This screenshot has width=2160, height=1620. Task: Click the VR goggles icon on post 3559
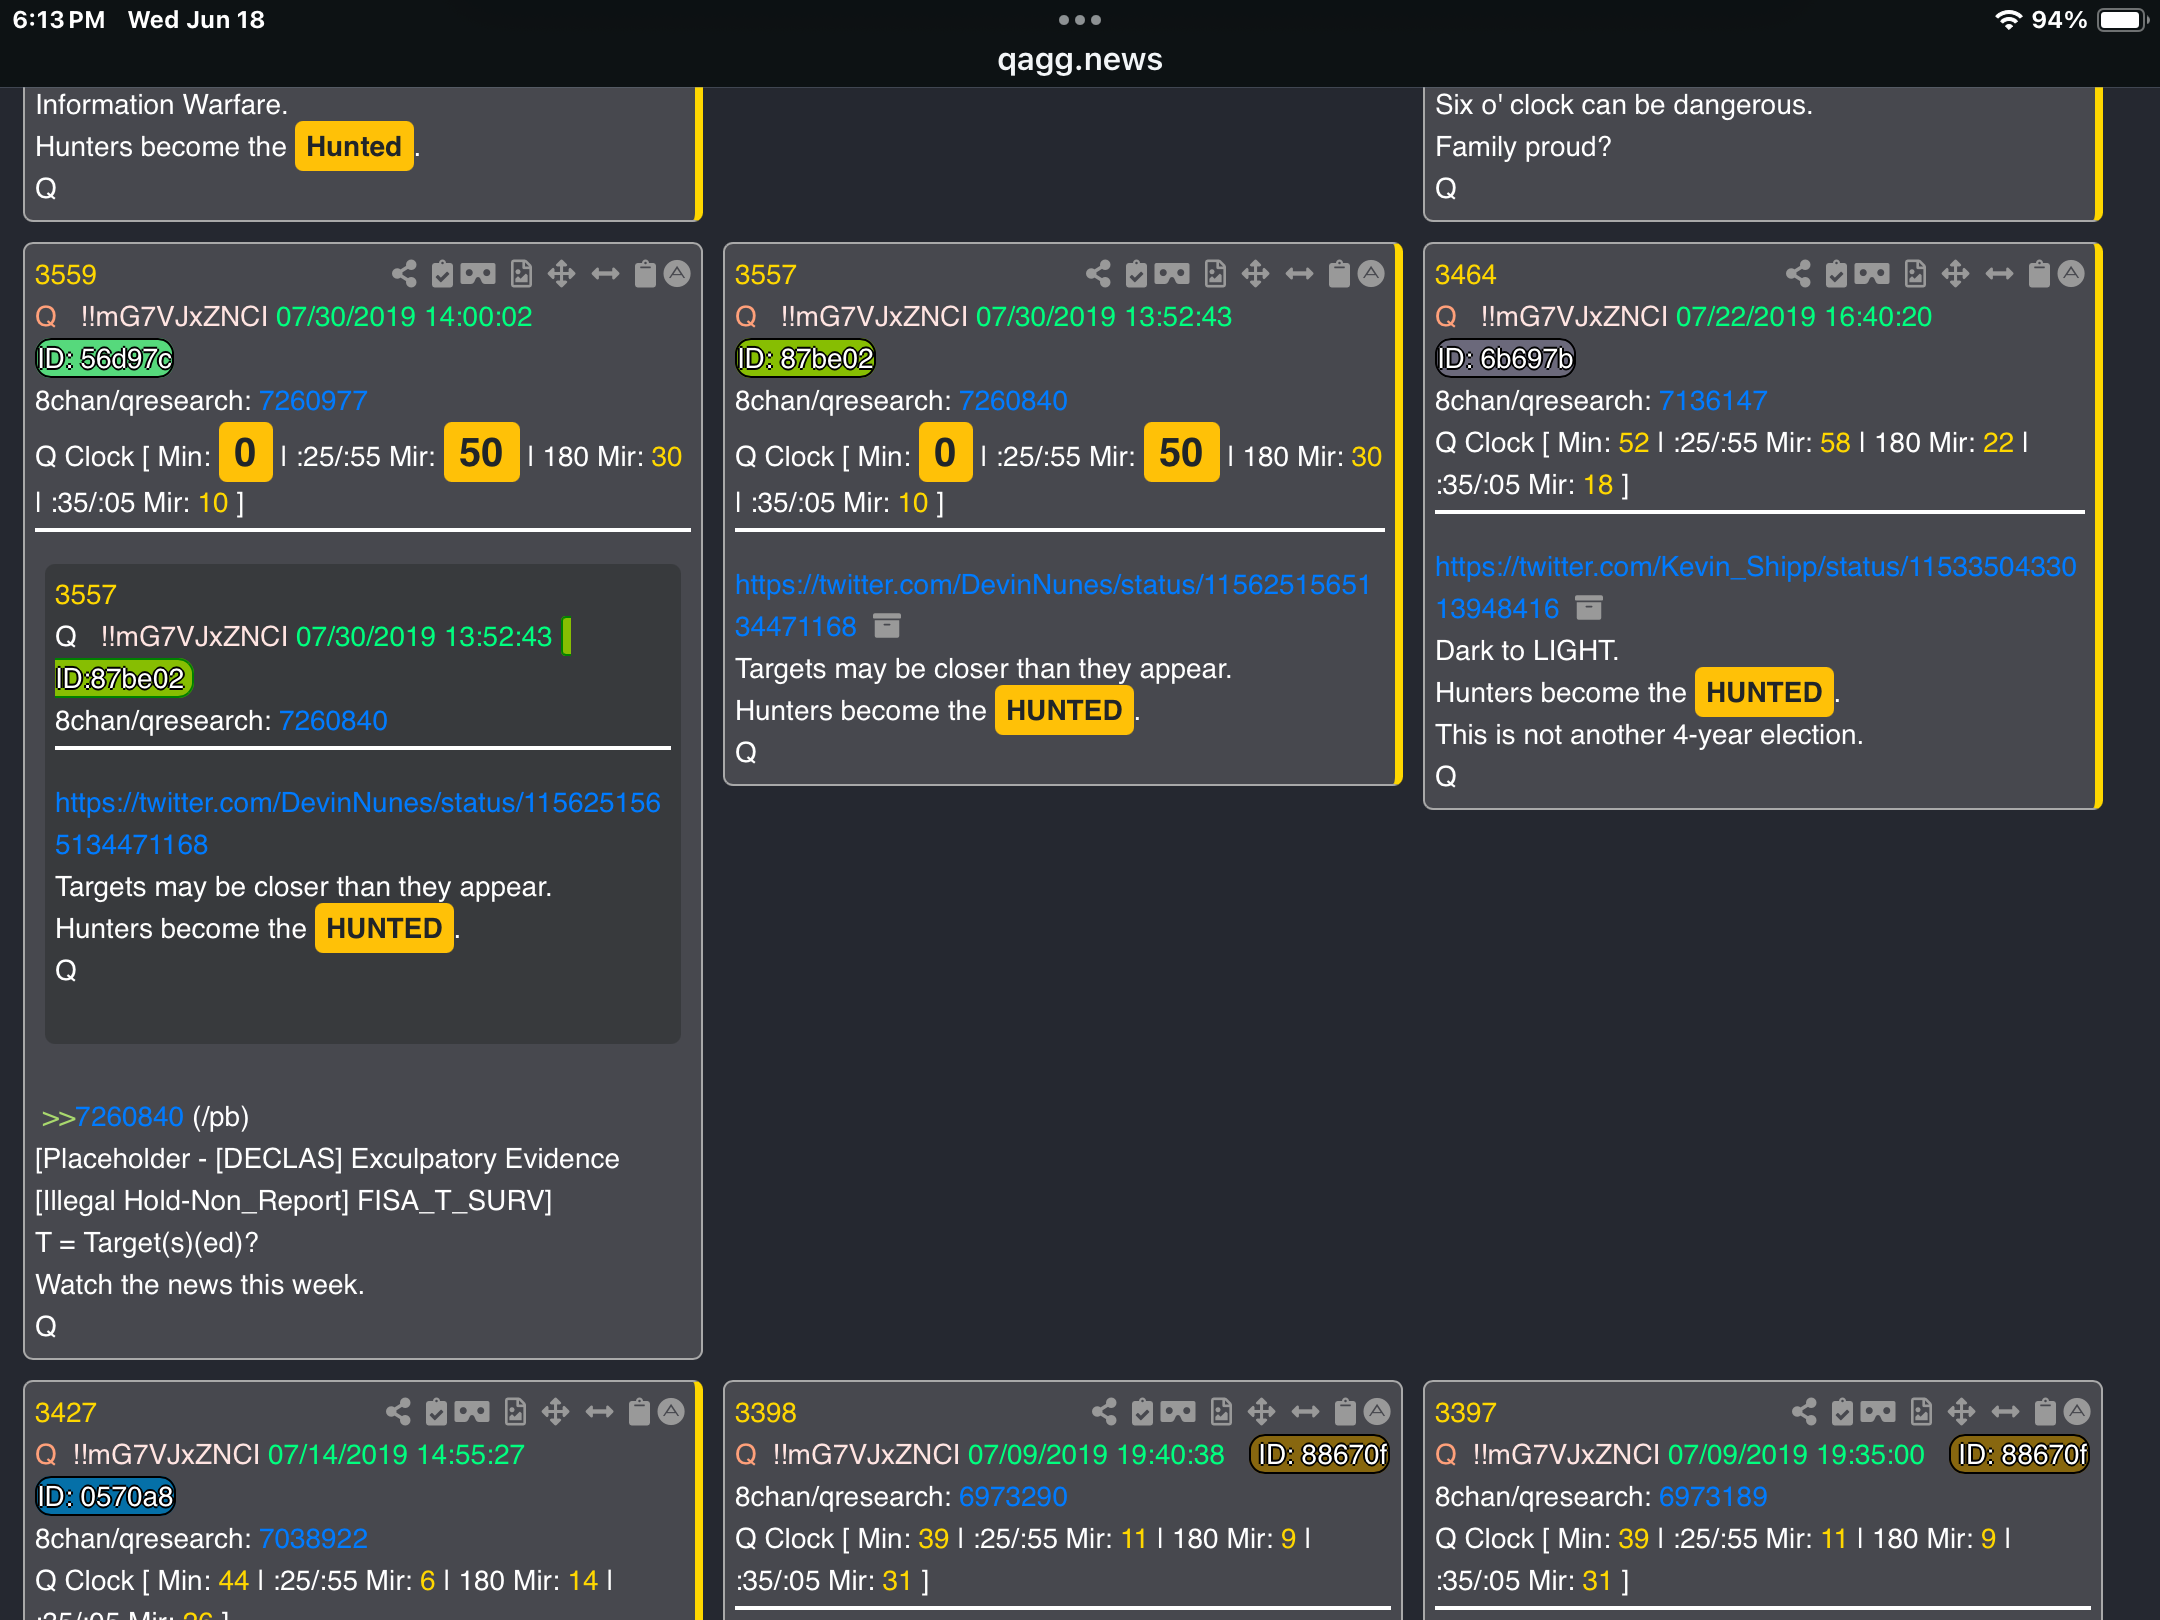coord(478,274)
